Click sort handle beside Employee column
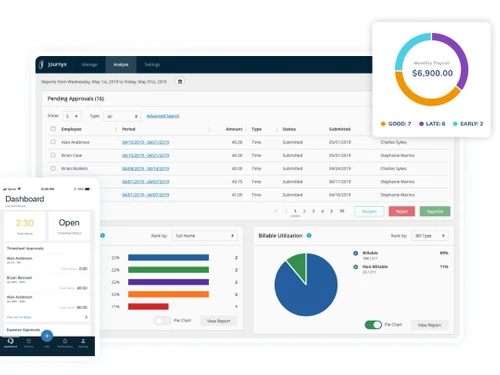 coord(116,129)
